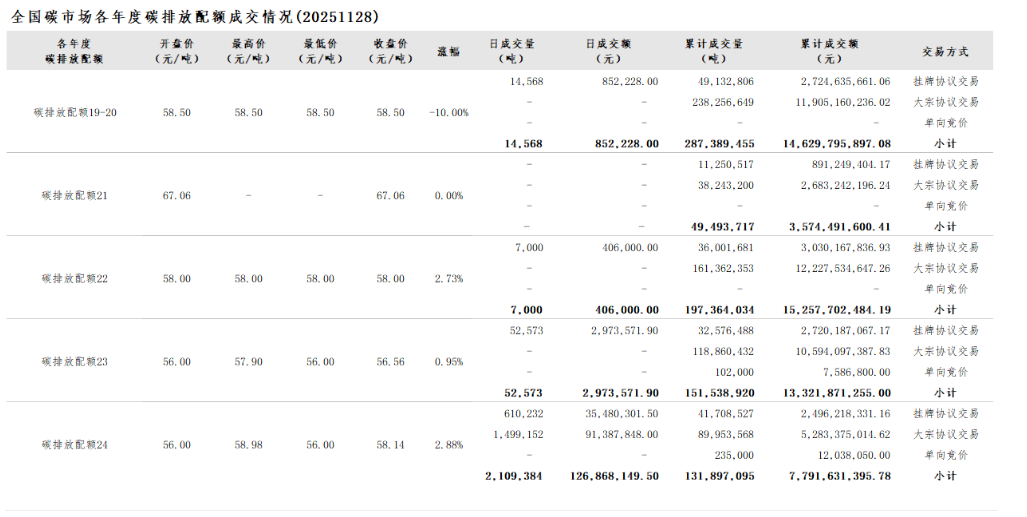Select the 碳排放配额21 row label
Viewport: 1027px width, 517px height.
pos(75,195)
